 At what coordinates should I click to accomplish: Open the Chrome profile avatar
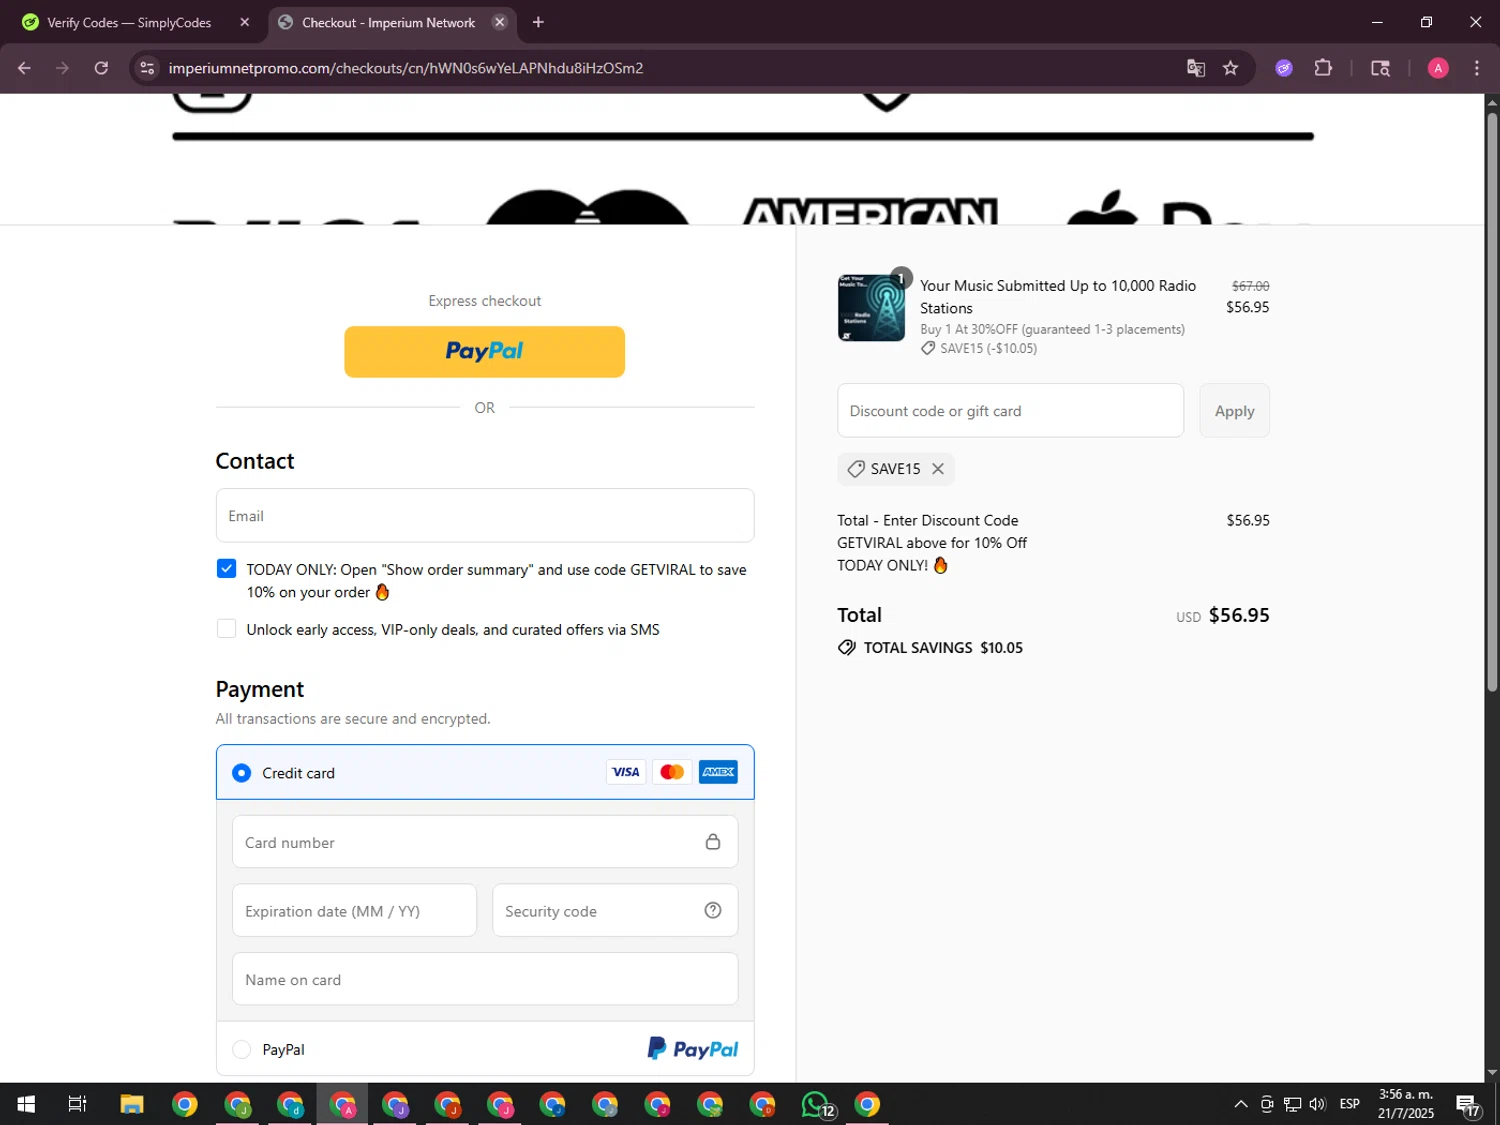tap(1438, 68)
